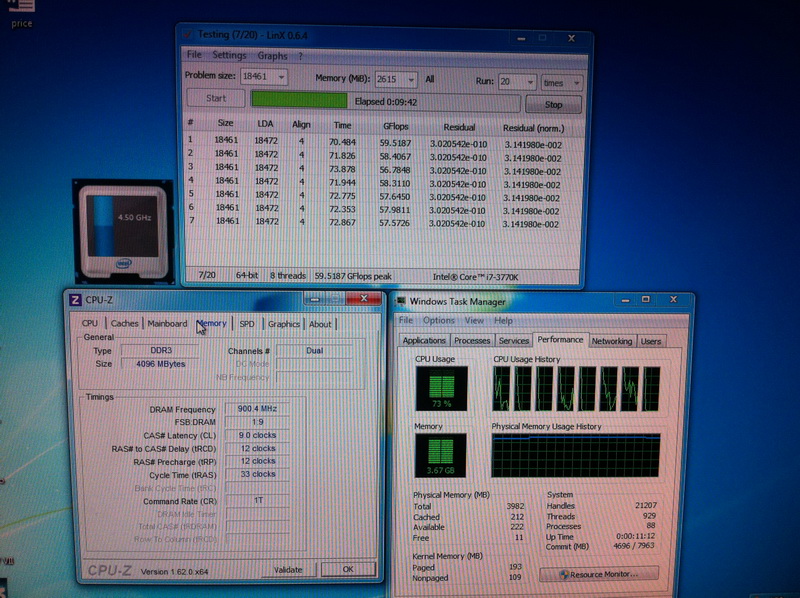Open the Options menu in Task Manager
Image resolution: width=800 pixels, height=598 pixels.
[x=438, y=321]
